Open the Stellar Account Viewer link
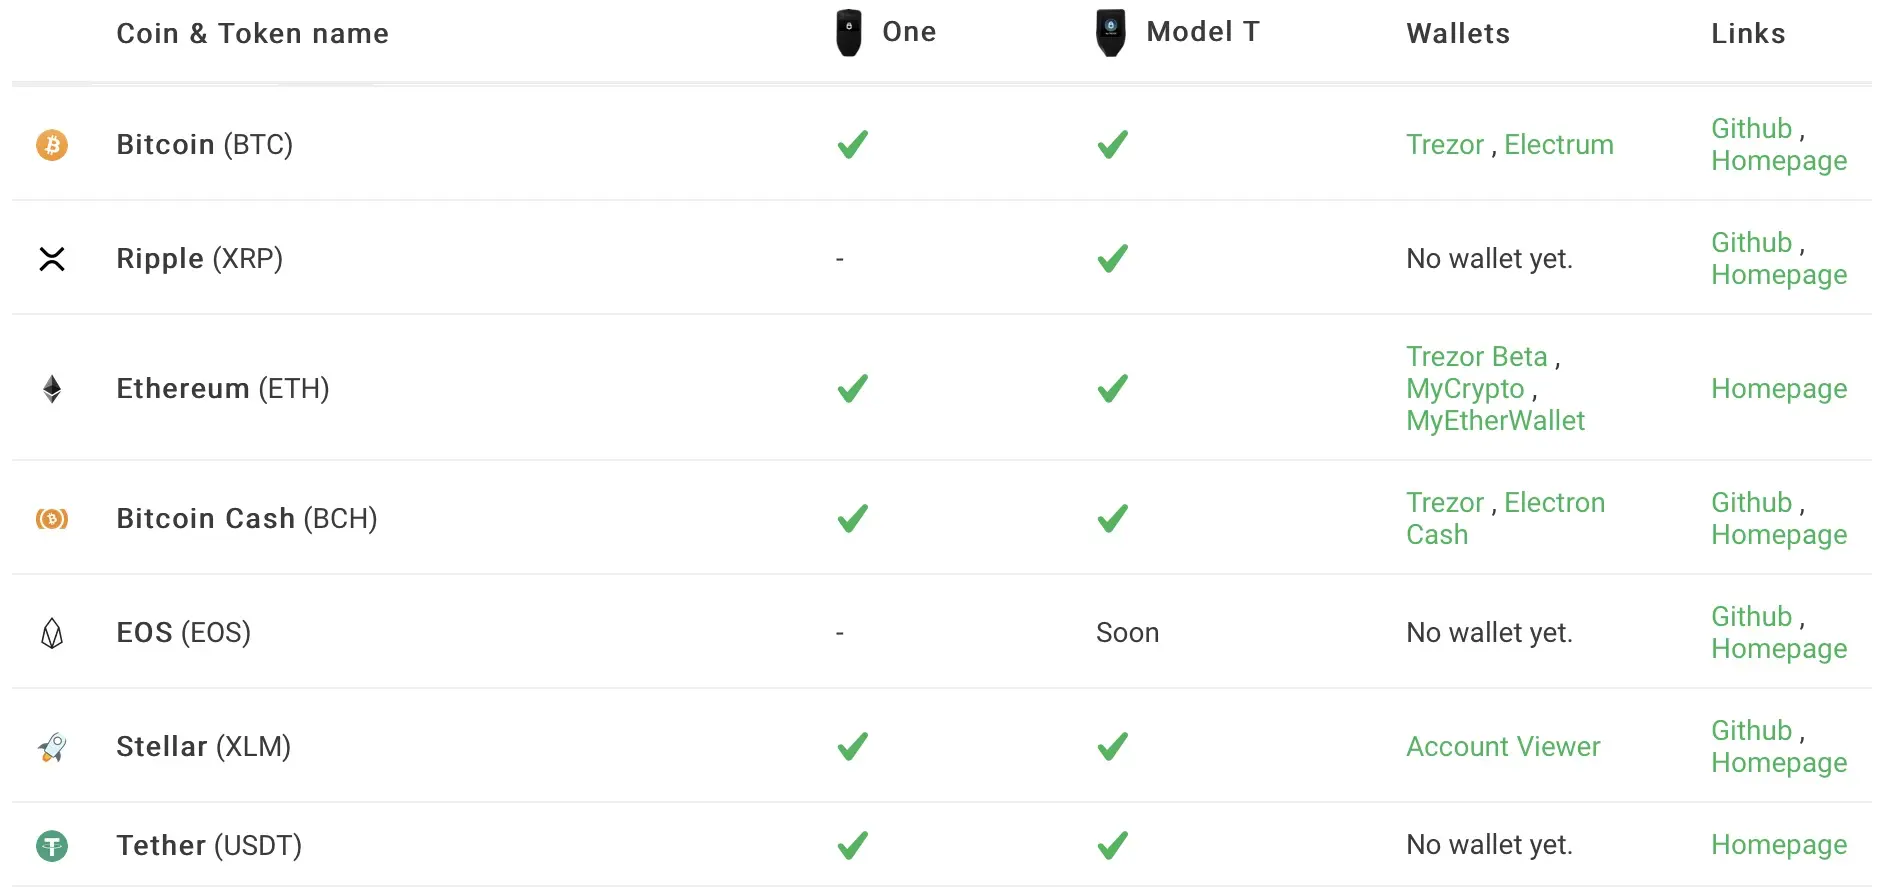This screenshot has height=894, width=1878. coord(1503,747)
